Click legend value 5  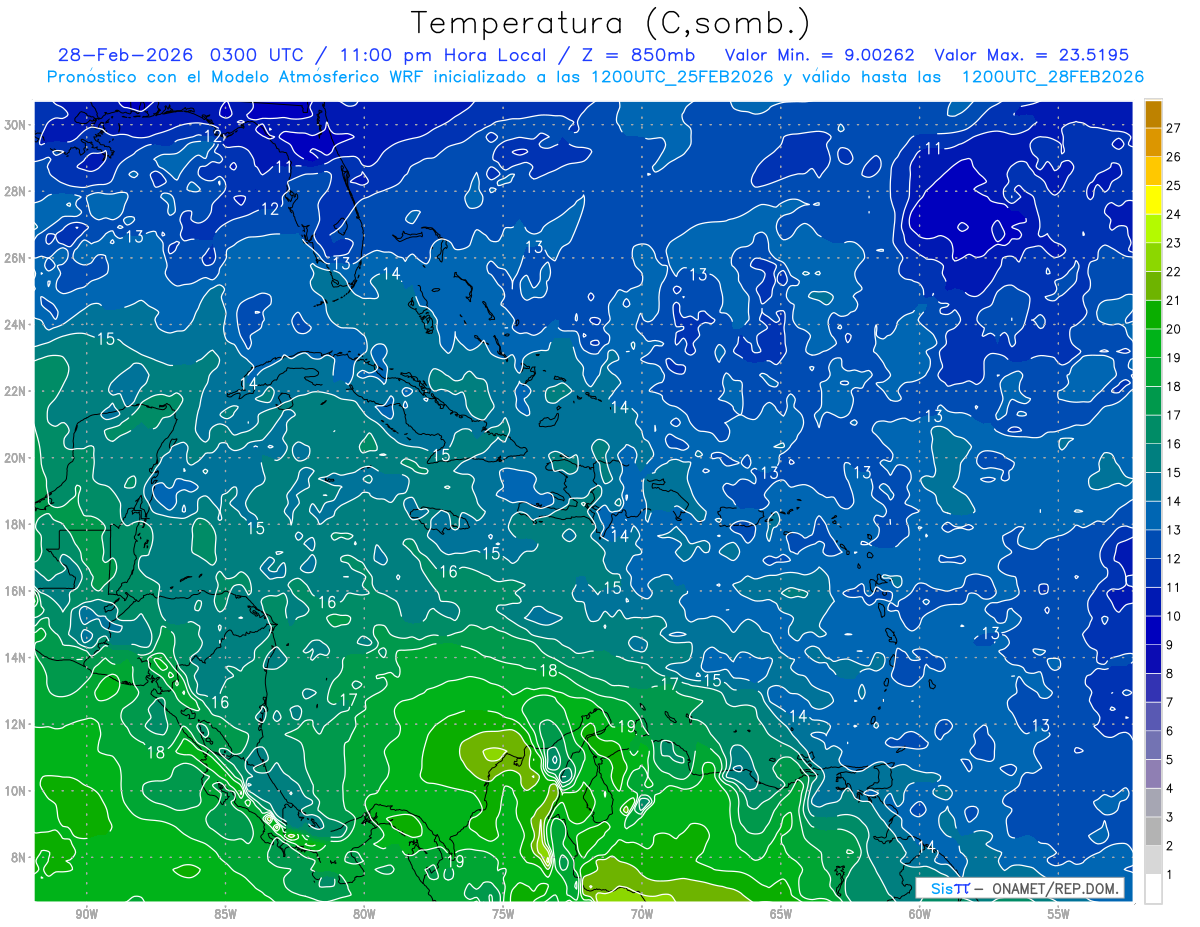coord(1171,760)
